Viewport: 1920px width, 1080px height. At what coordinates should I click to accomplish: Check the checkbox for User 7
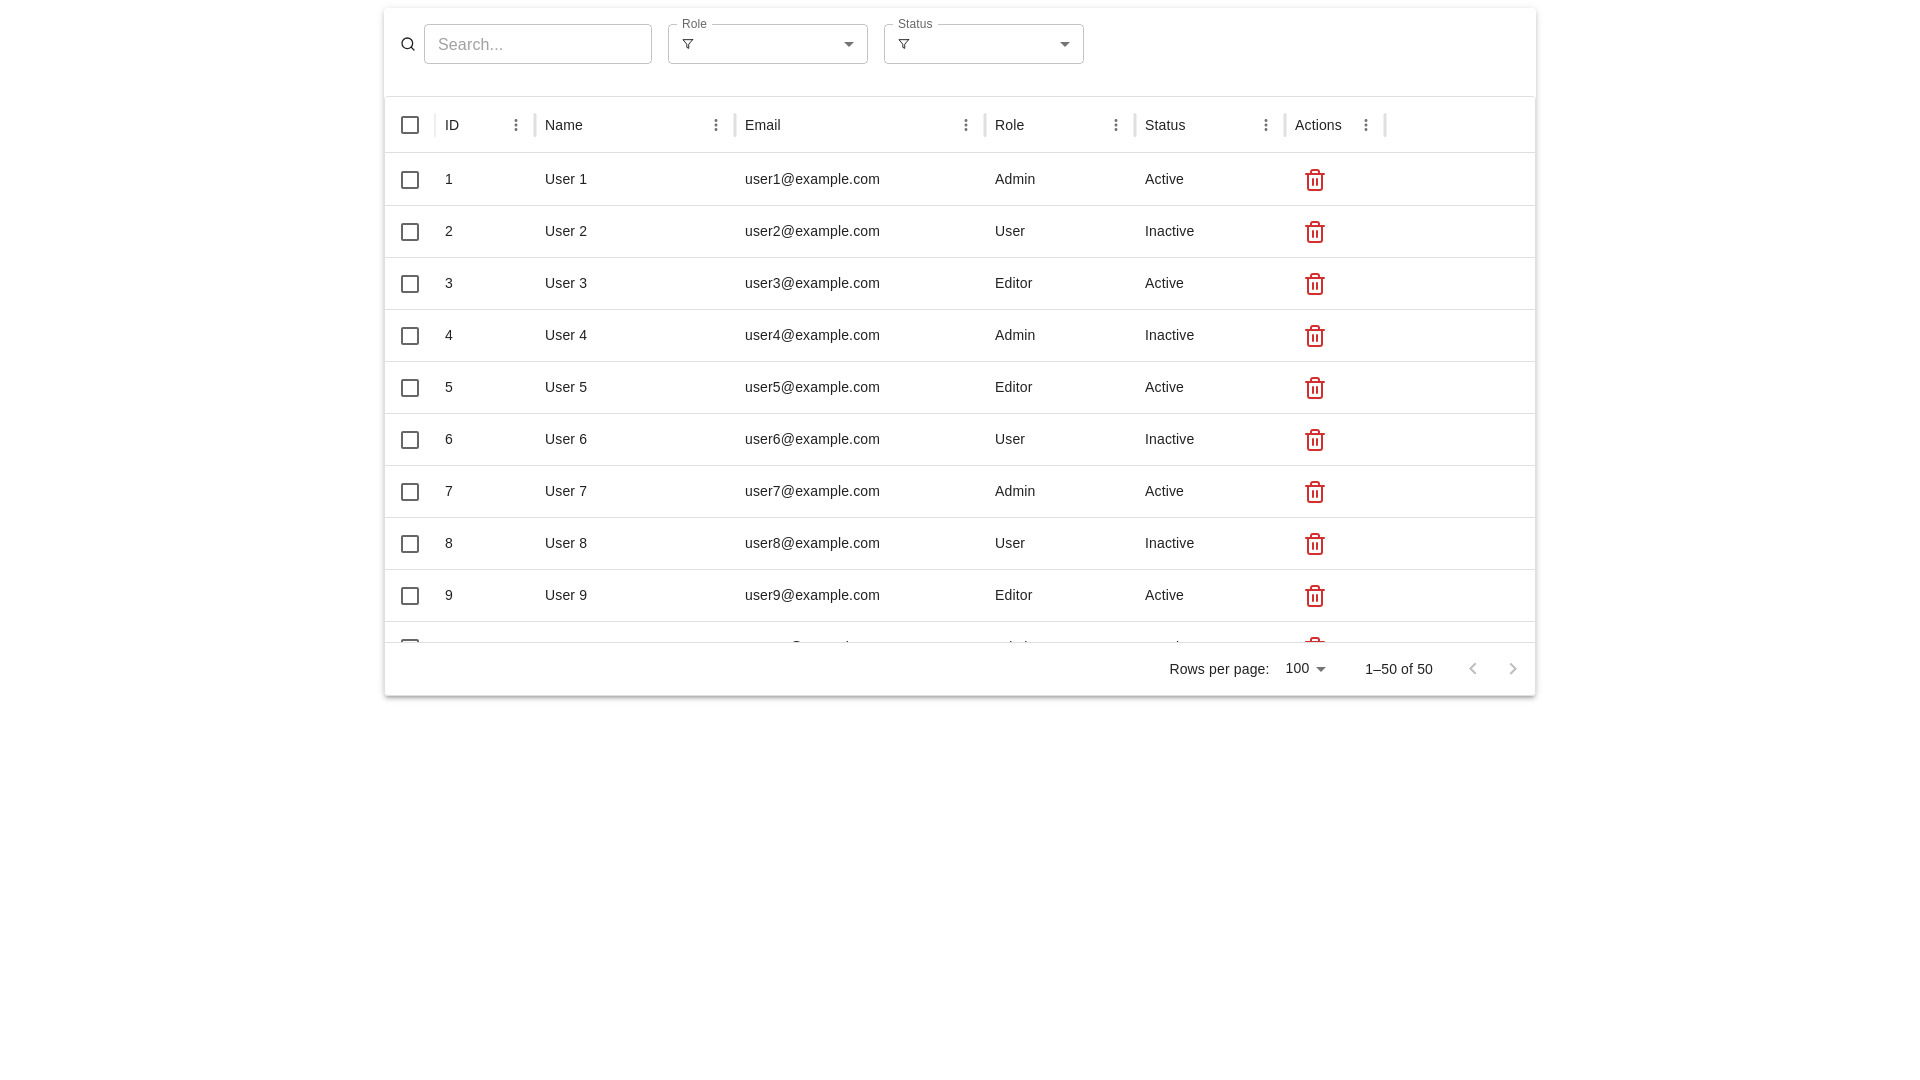pyautogui.click(x=410, y=491)
